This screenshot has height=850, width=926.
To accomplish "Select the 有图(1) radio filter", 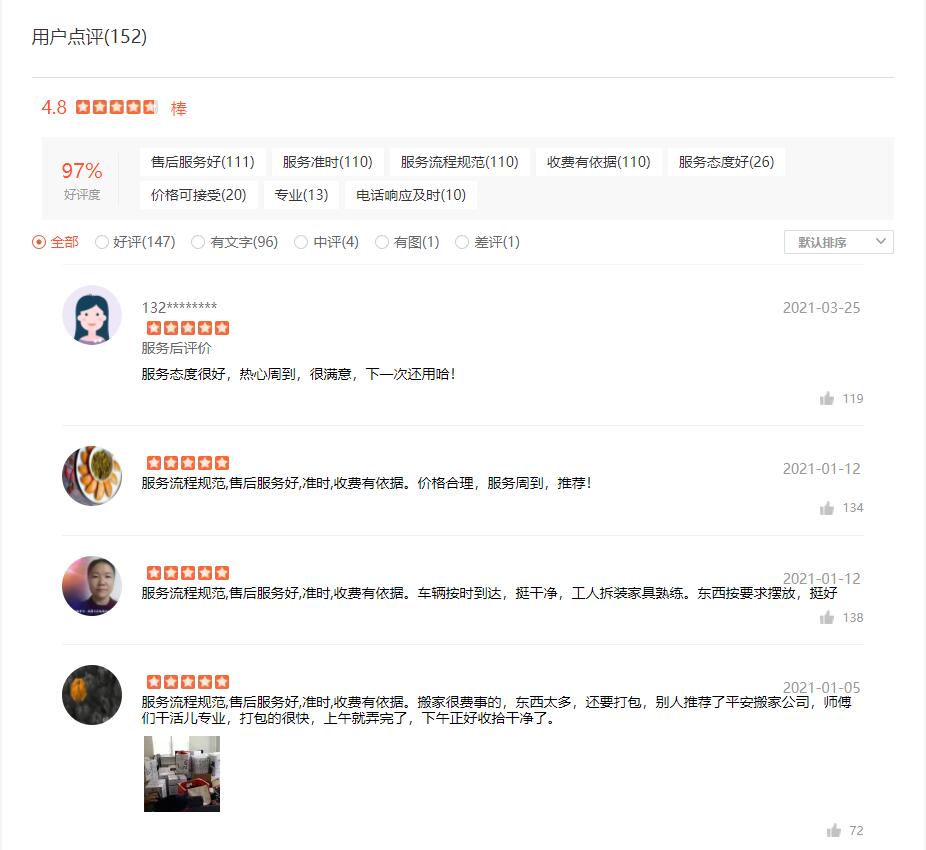I will point(382,242).
